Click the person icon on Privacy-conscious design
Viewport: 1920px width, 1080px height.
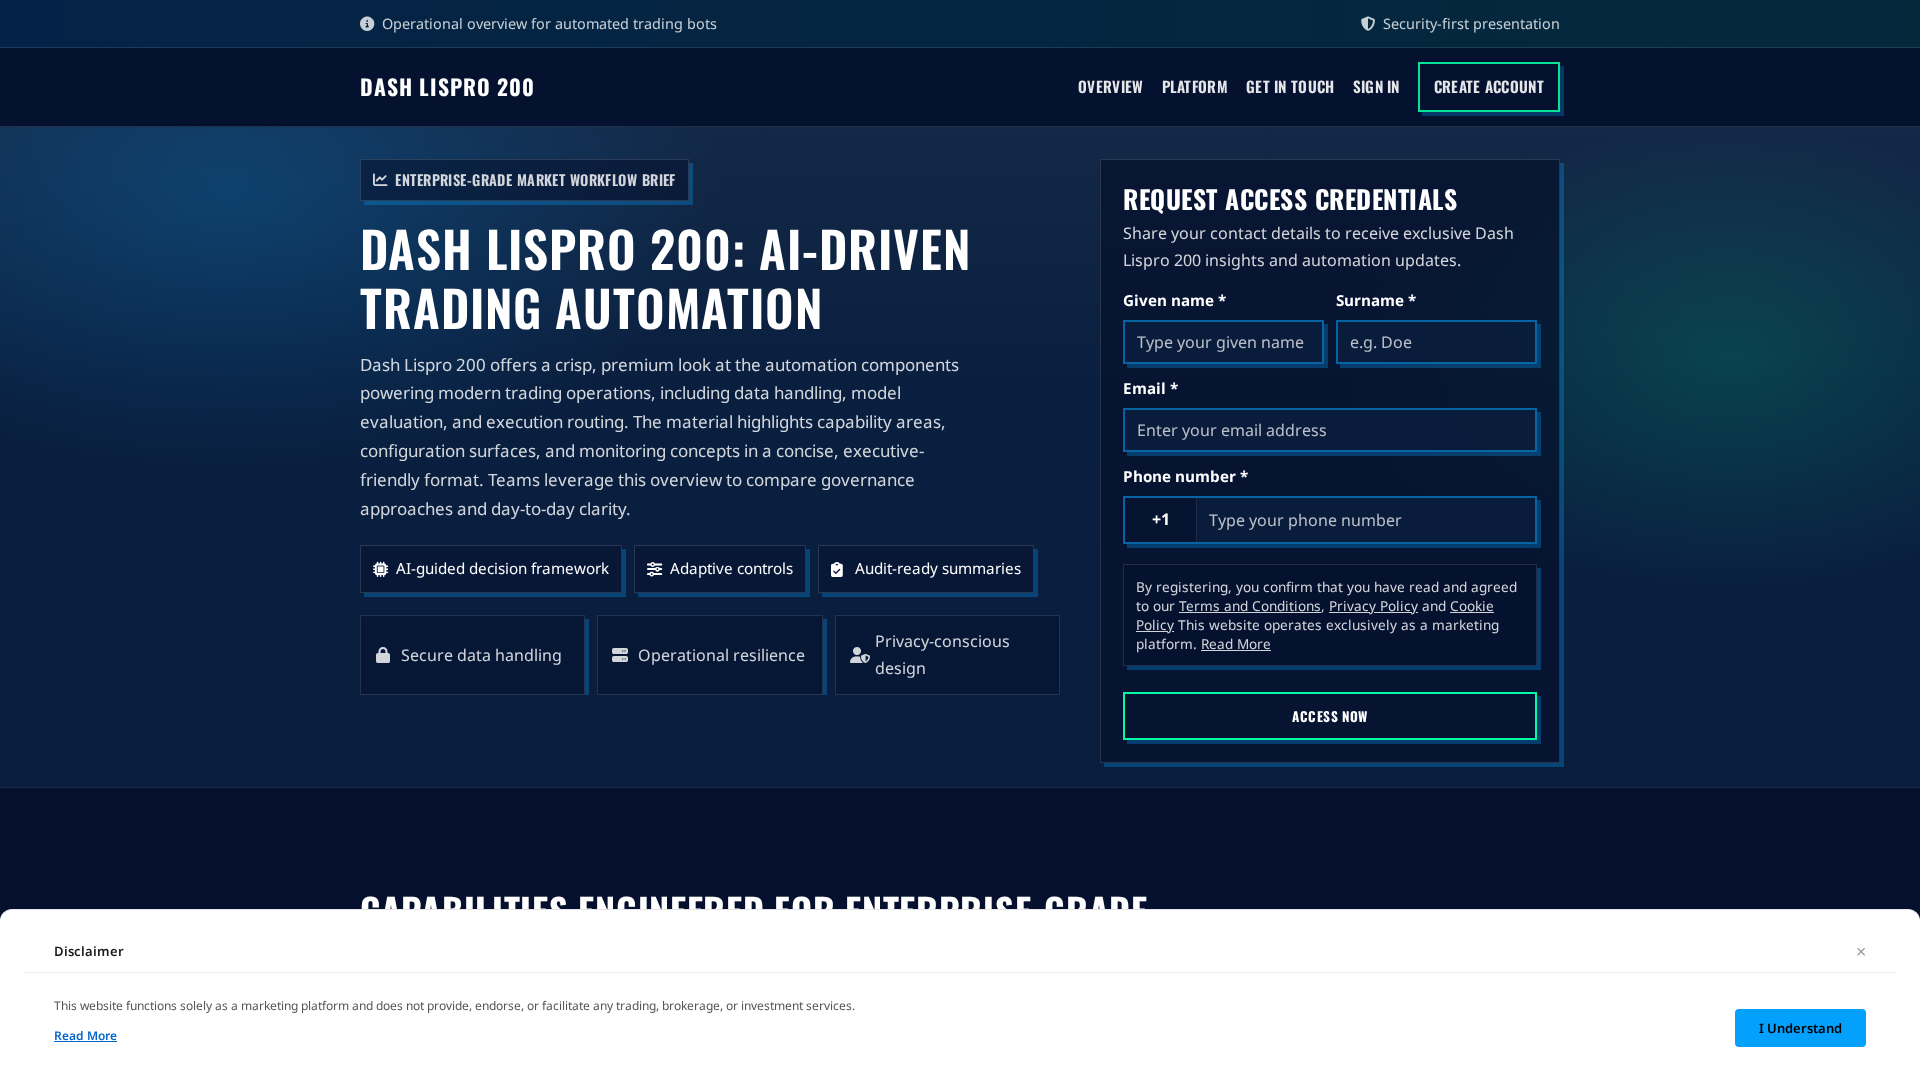859,655
